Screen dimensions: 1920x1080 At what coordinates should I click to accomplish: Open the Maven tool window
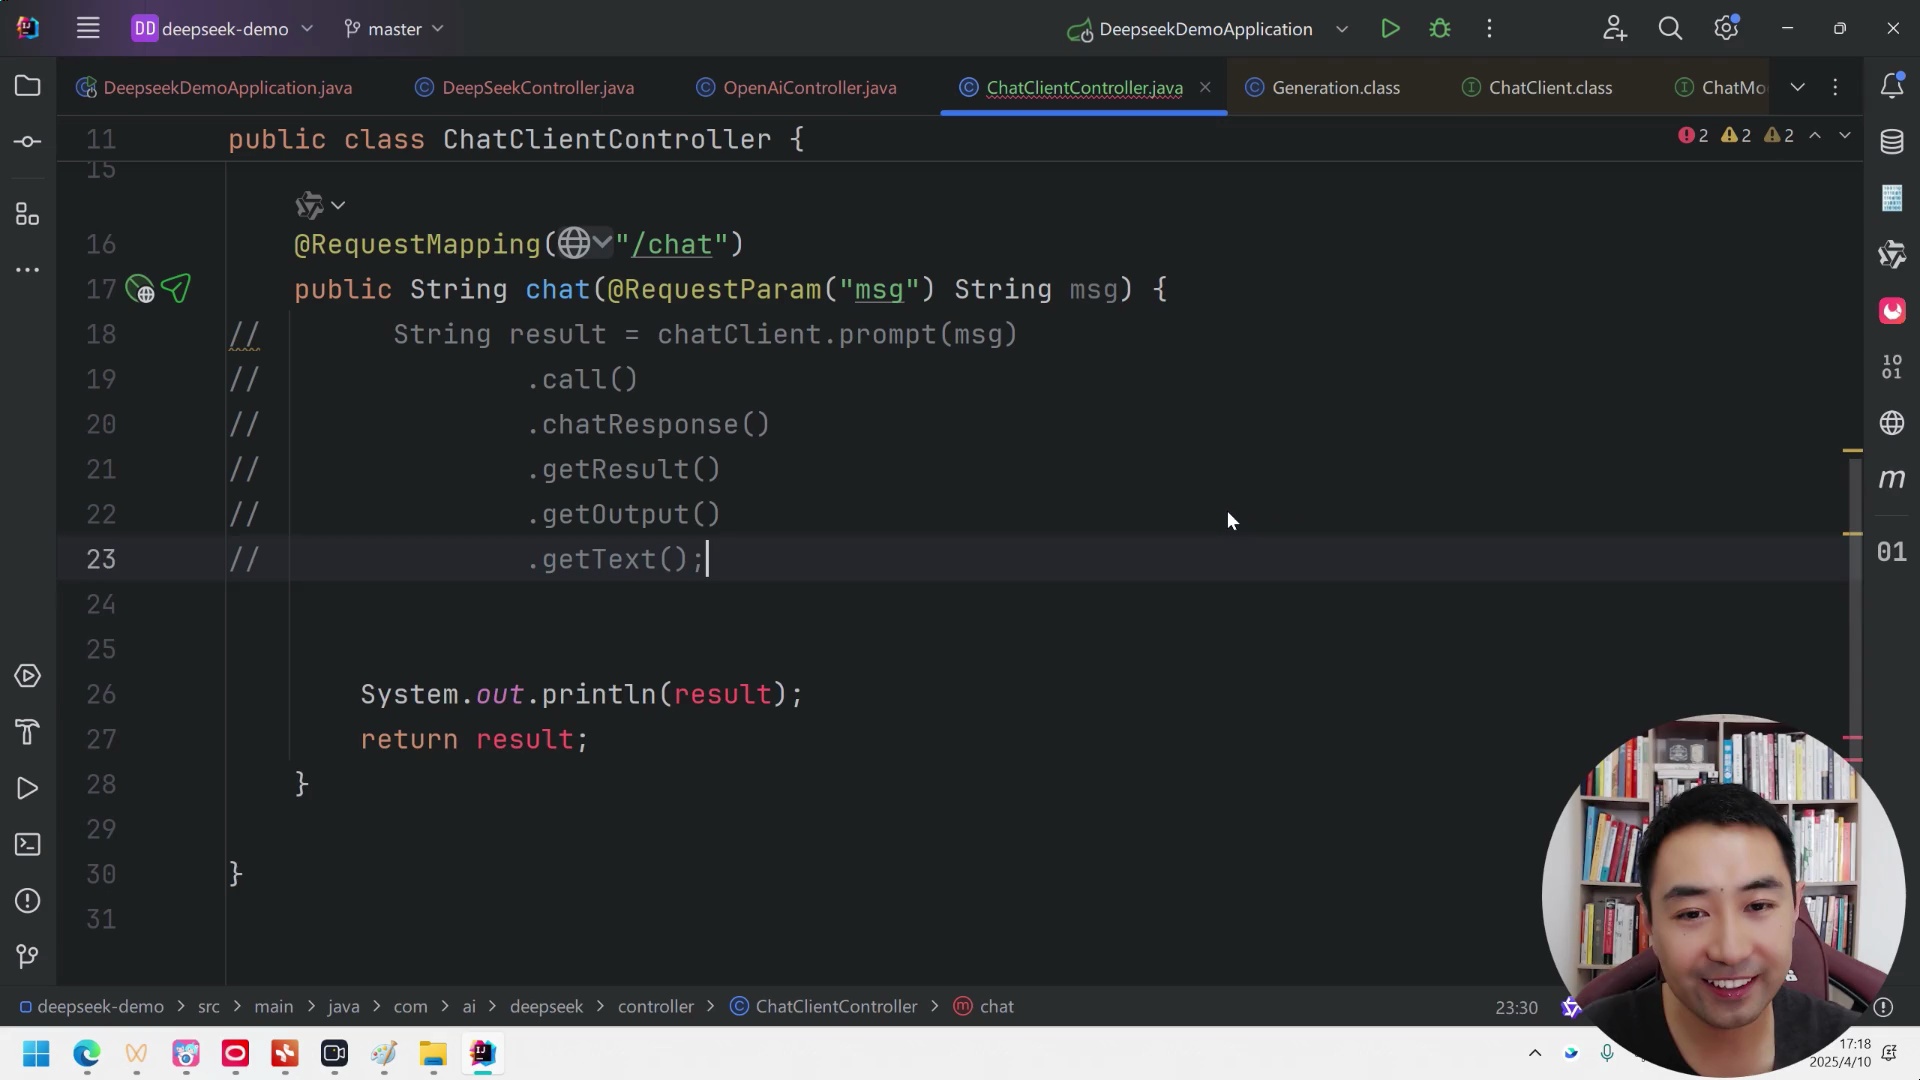1891,479
